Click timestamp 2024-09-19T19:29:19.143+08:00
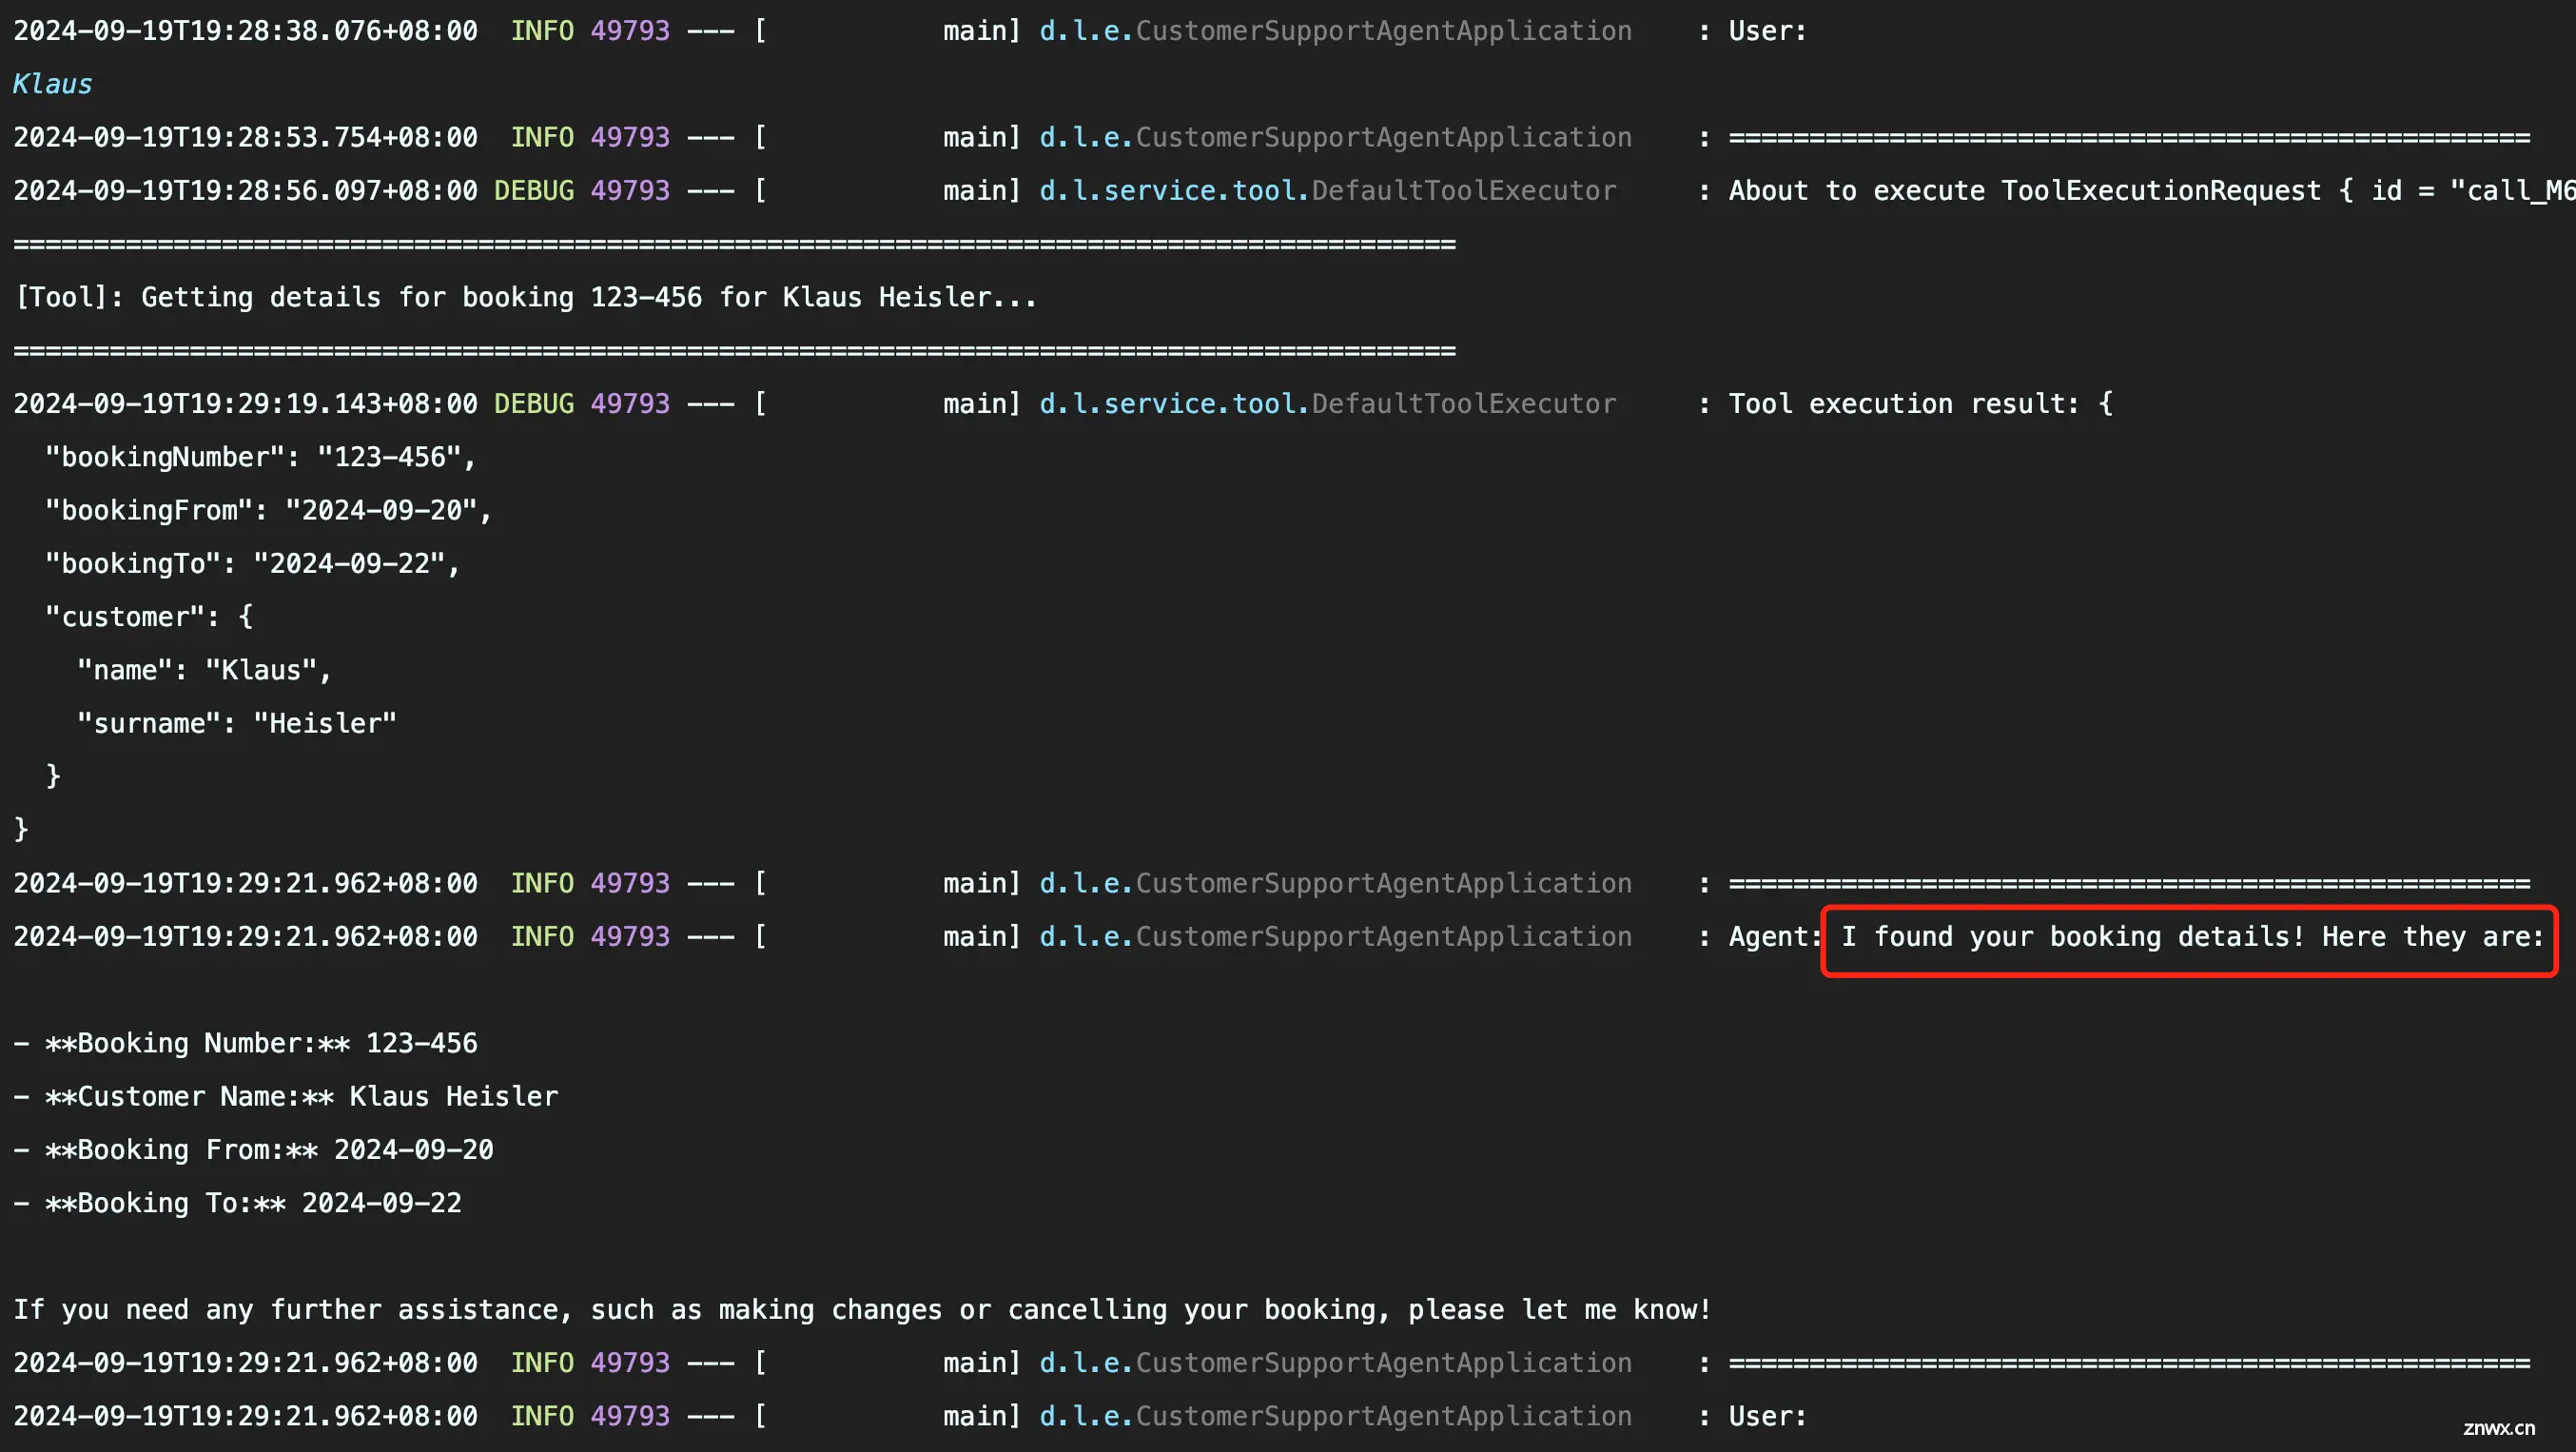Screen dimensions: 2576x1452 245,404
